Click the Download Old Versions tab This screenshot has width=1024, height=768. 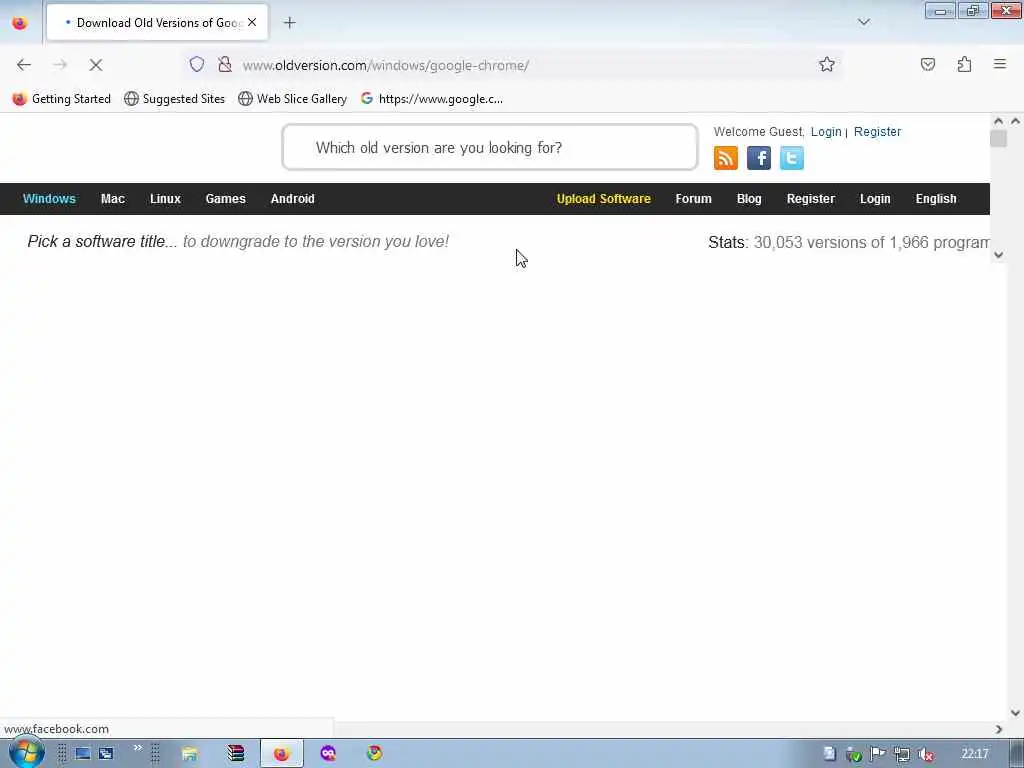pos(157,23)
